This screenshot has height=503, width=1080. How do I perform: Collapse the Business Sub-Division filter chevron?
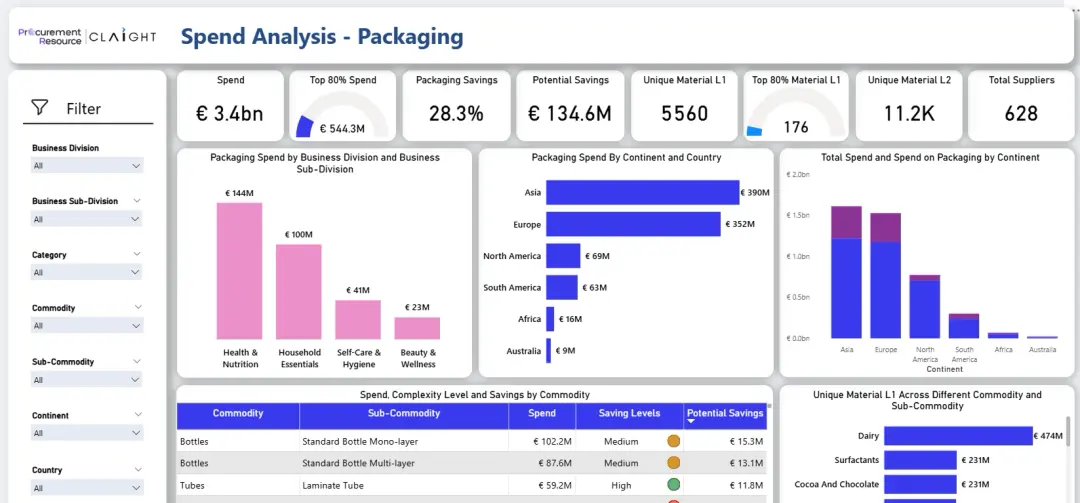[137, 201]
